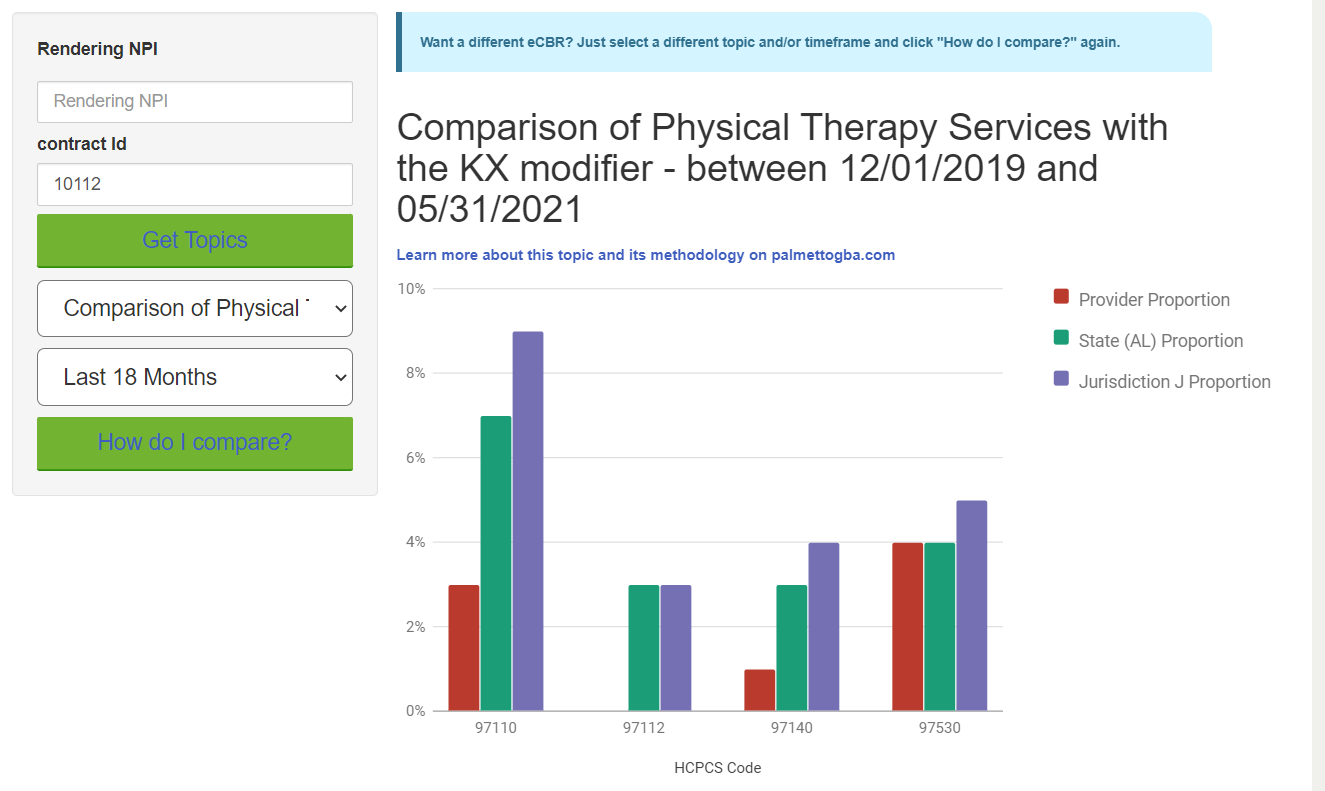Select the tallest purple bar above 97110

[x=527, y=520]
